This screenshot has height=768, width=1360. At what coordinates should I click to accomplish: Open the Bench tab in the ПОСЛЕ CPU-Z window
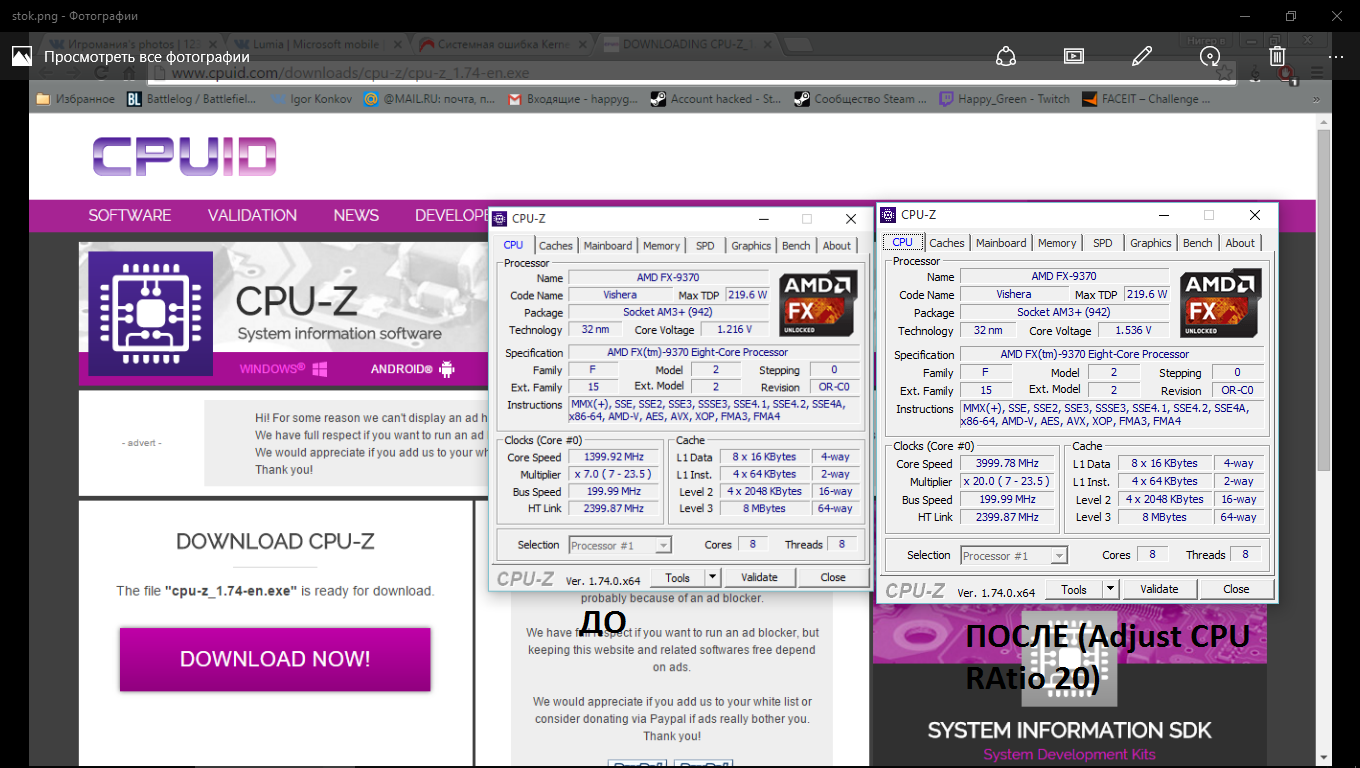tap(1198, 243)
